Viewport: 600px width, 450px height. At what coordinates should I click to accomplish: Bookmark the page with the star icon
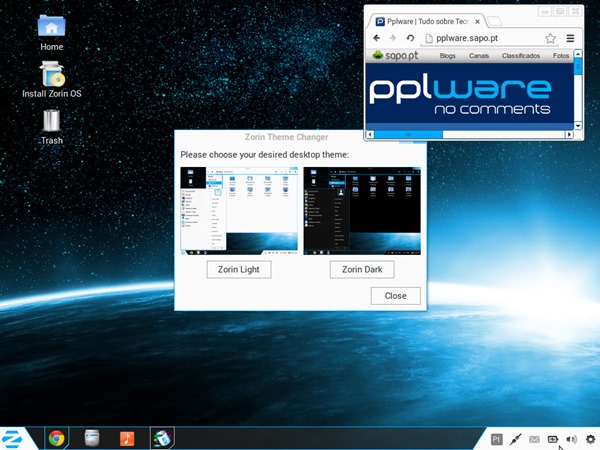tap(550, 38)
